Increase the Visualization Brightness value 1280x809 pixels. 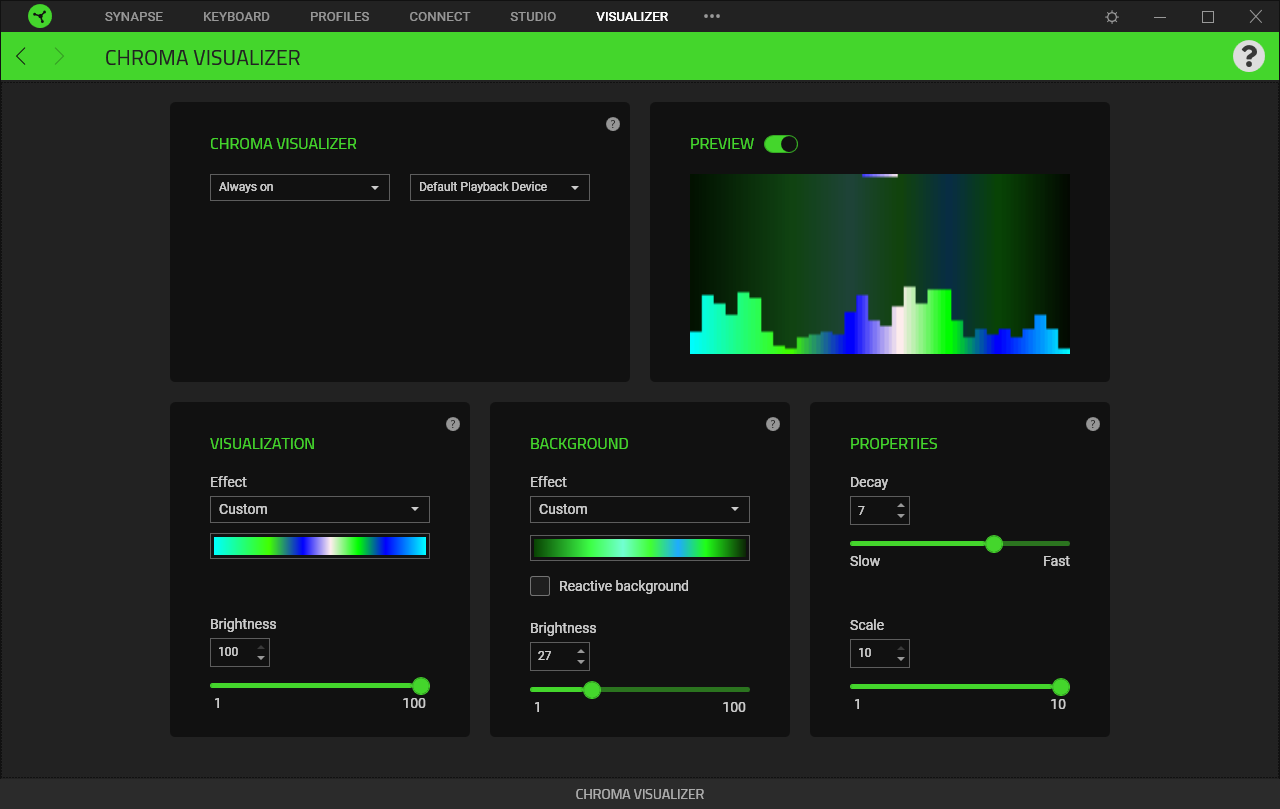point(261,647)
